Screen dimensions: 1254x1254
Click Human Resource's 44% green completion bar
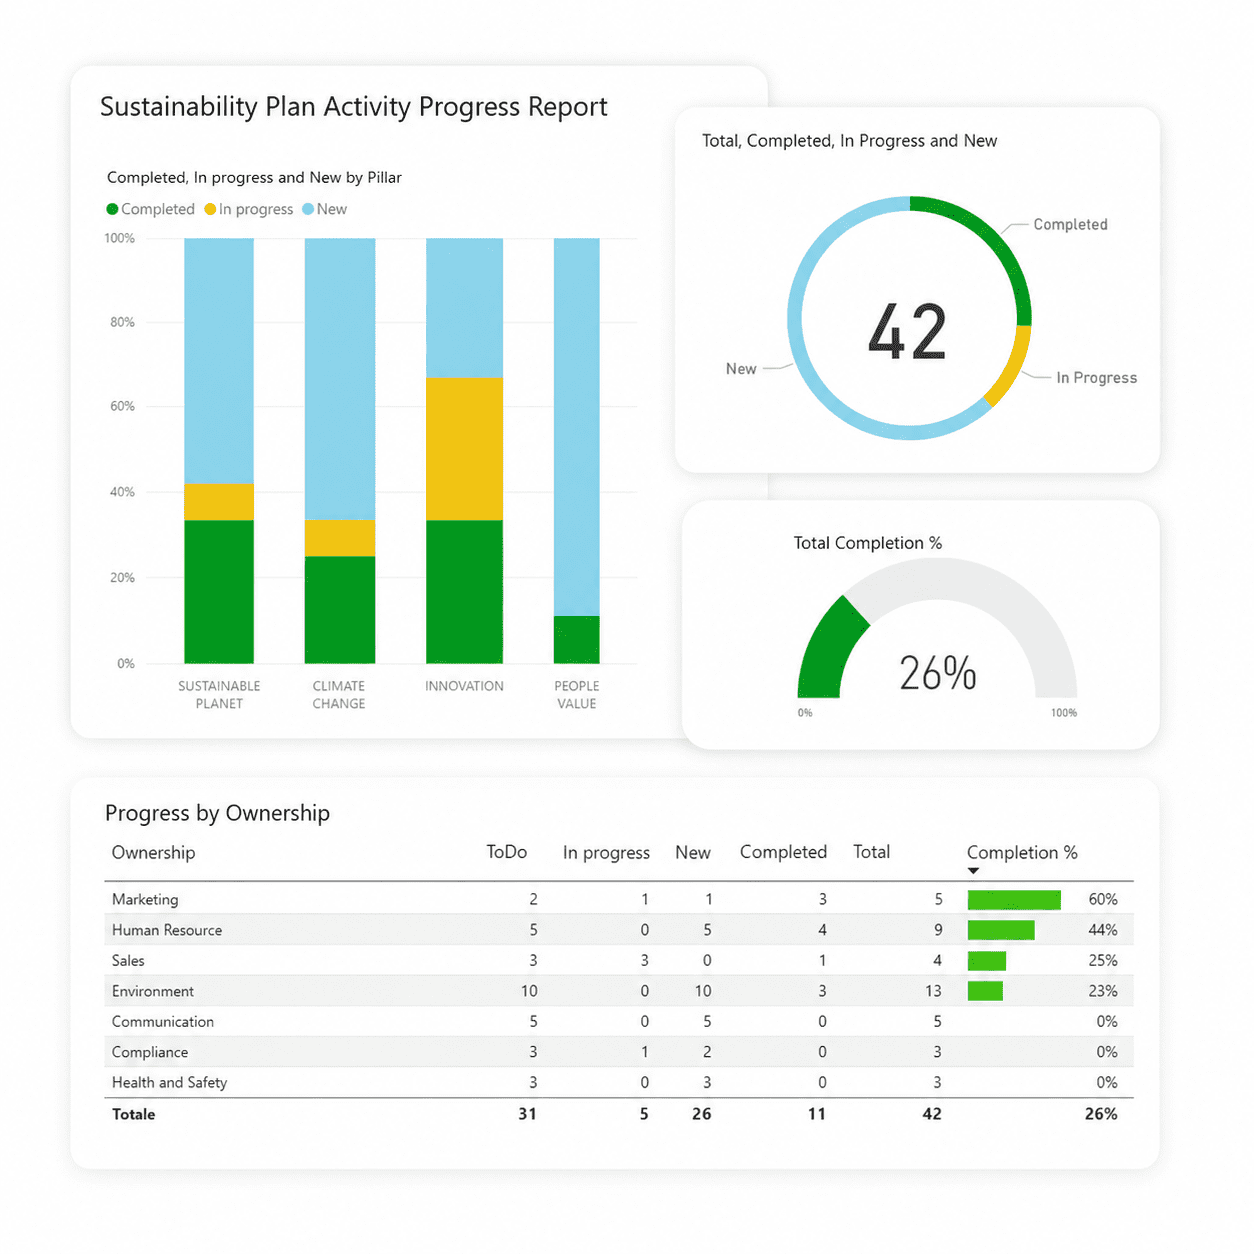[1001, 930]
